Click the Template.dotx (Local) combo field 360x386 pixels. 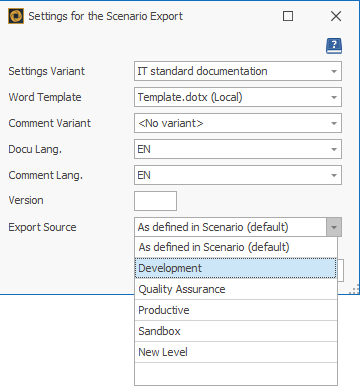238,97
